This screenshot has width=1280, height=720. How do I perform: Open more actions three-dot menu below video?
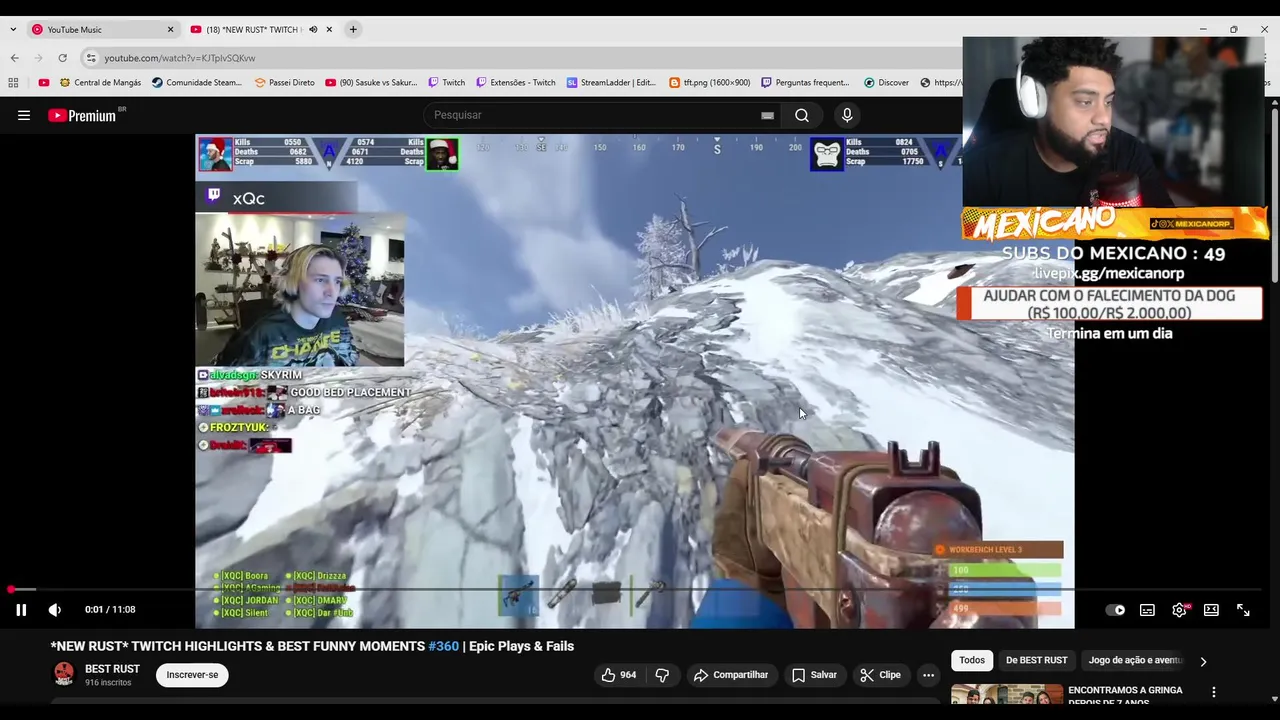pyautogui.click(x=928, y=675)
